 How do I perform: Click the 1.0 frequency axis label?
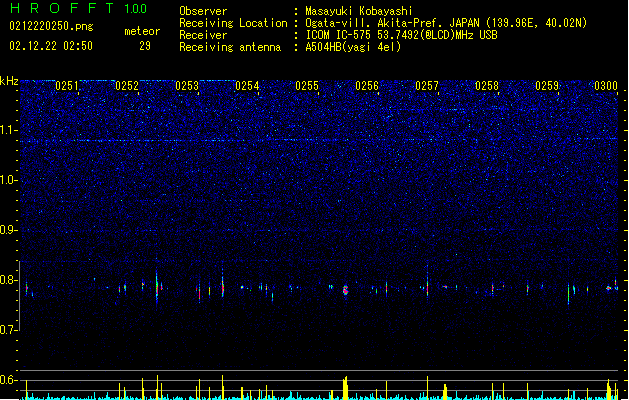coord(8,180)
